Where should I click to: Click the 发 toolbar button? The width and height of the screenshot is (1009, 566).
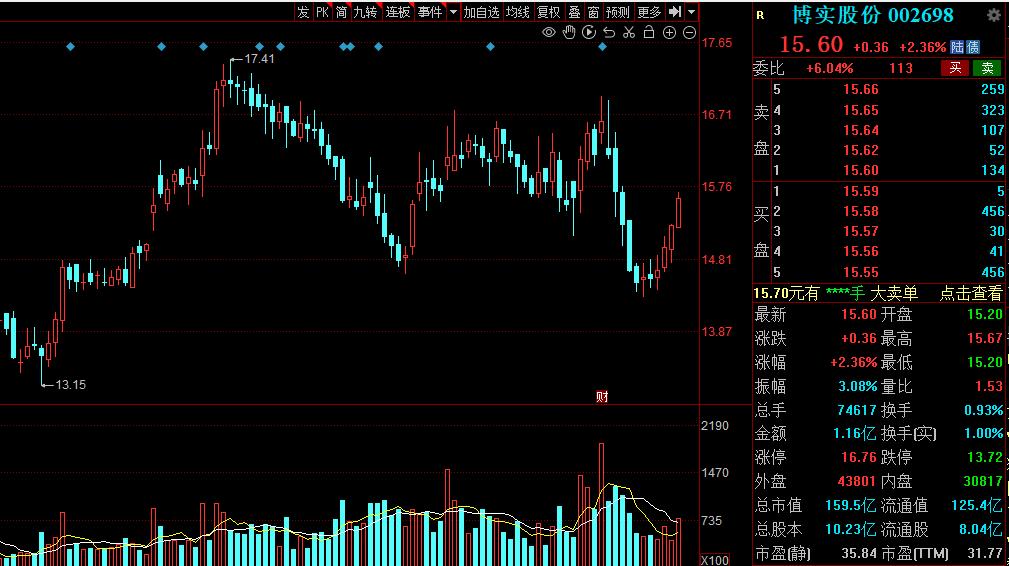click(x=303, y=12)
